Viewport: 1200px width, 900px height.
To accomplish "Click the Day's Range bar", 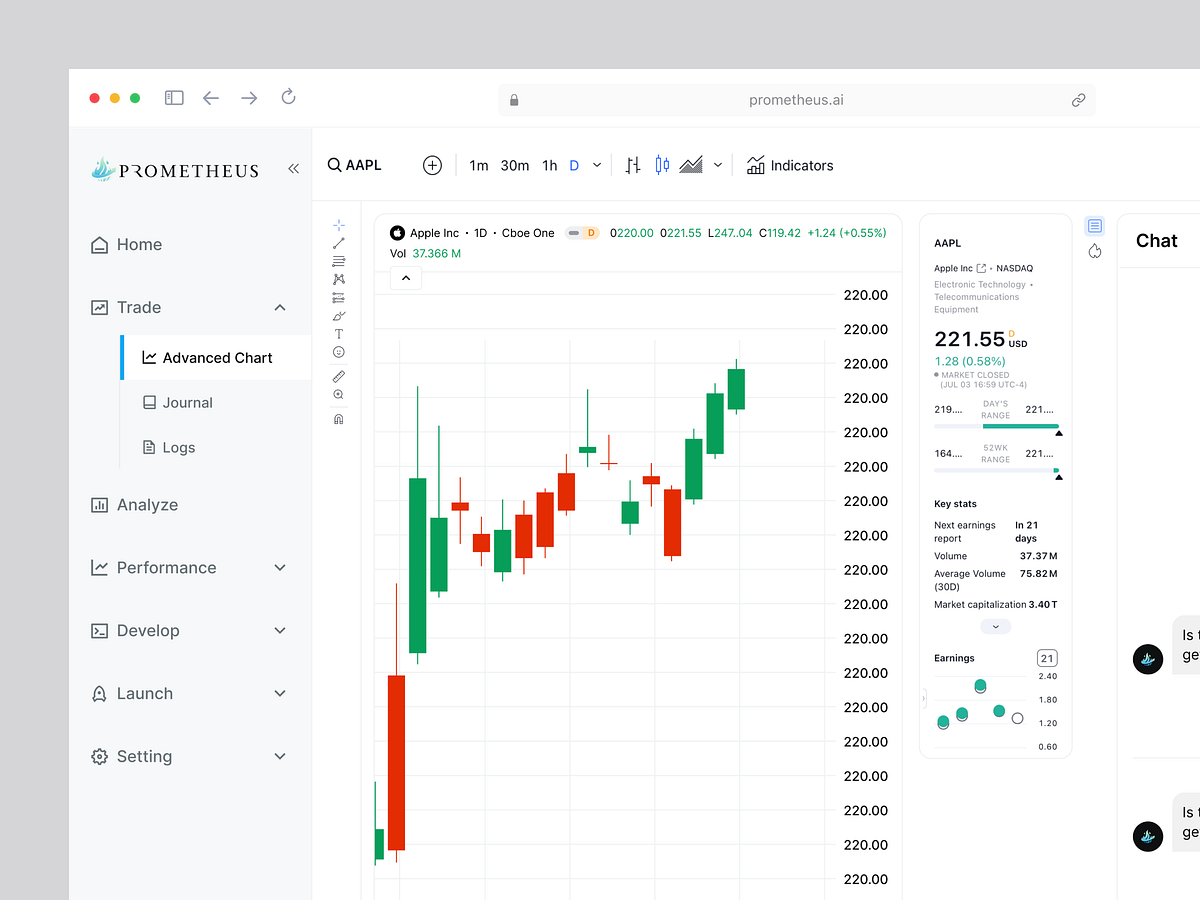I will [x=996, y=427].
